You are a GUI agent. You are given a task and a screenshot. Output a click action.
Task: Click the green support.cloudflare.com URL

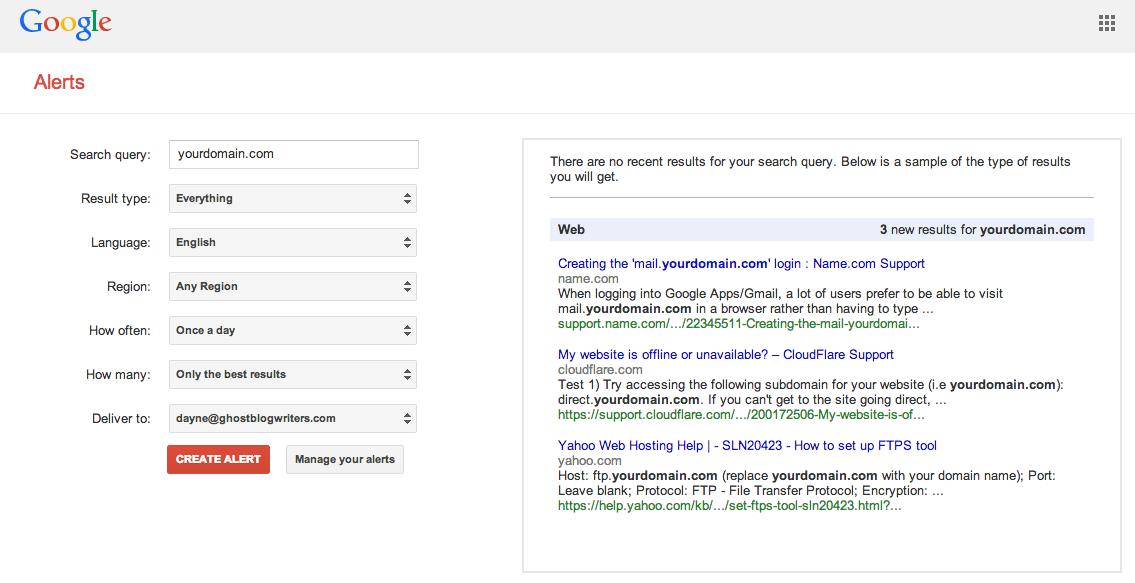[741, 415]
